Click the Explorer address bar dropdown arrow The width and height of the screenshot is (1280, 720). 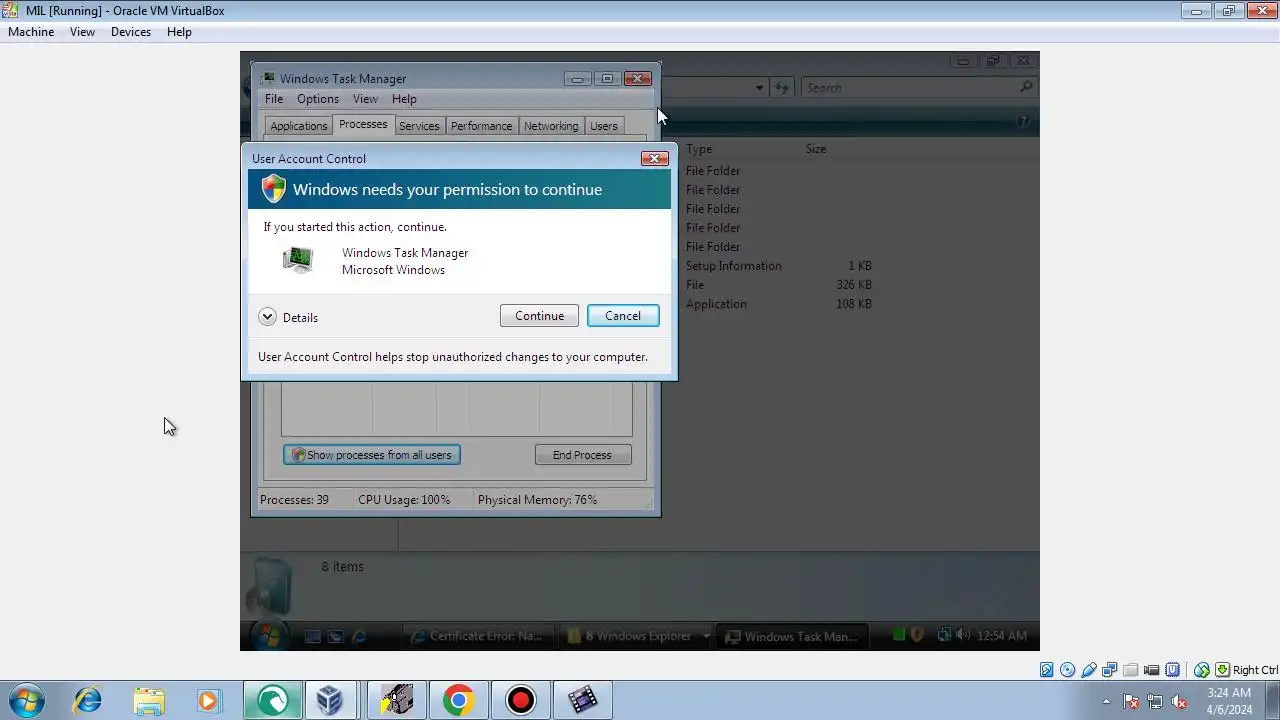coord(759,88)
